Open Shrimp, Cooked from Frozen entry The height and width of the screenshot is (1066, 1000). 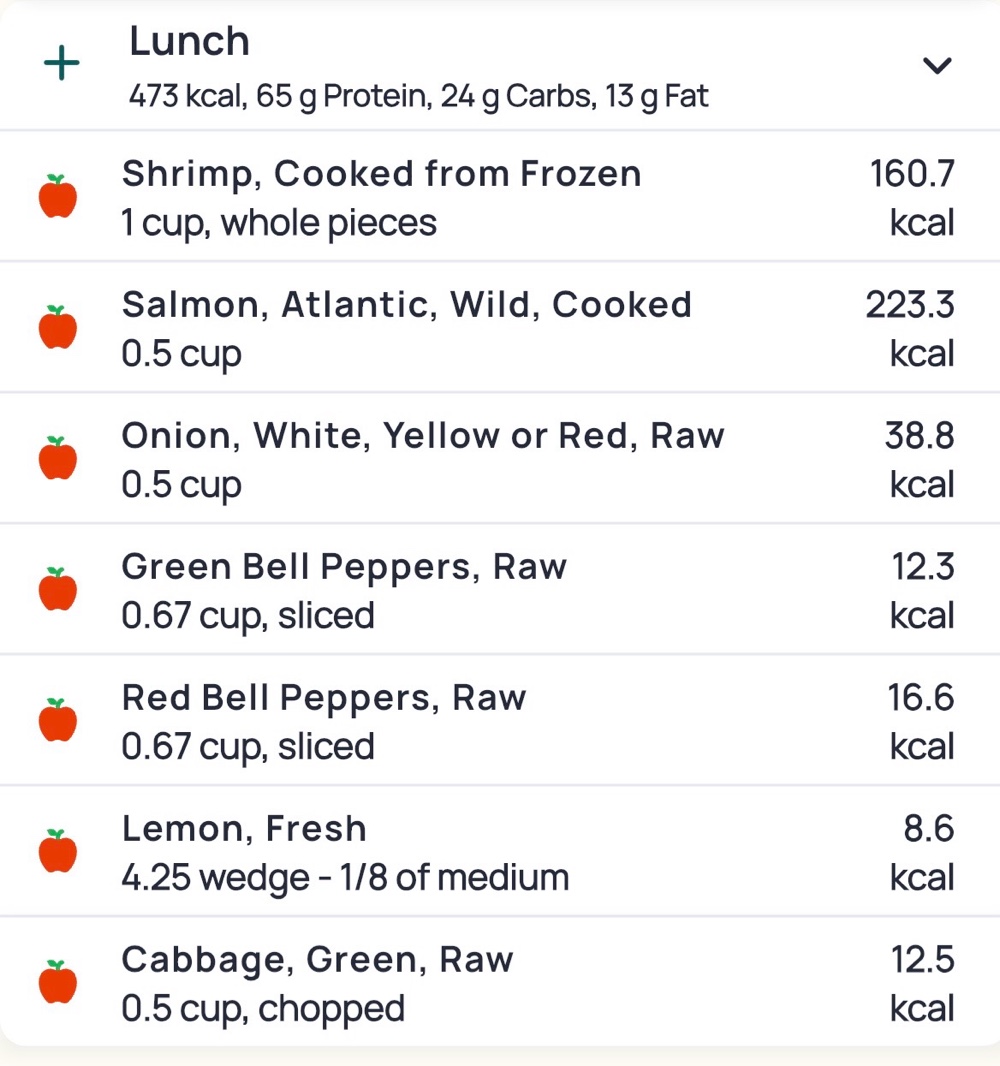coord(500,196)
